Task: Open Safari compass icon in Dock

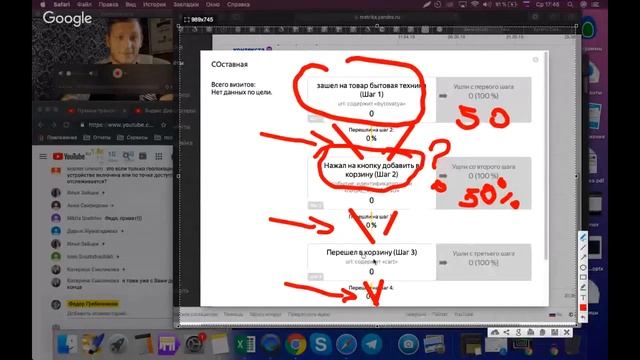Action: [x=346, y=344]
